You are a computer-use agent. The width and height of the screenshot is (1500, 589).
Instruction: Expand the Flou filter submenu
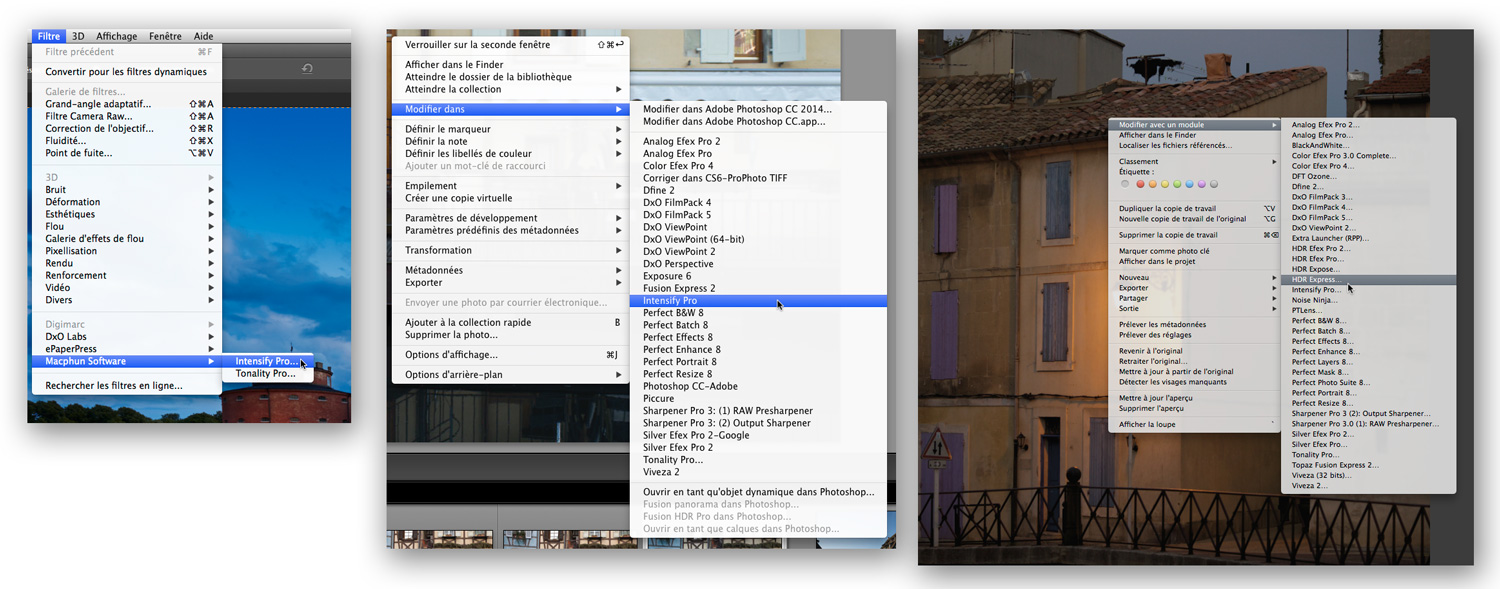126,227
